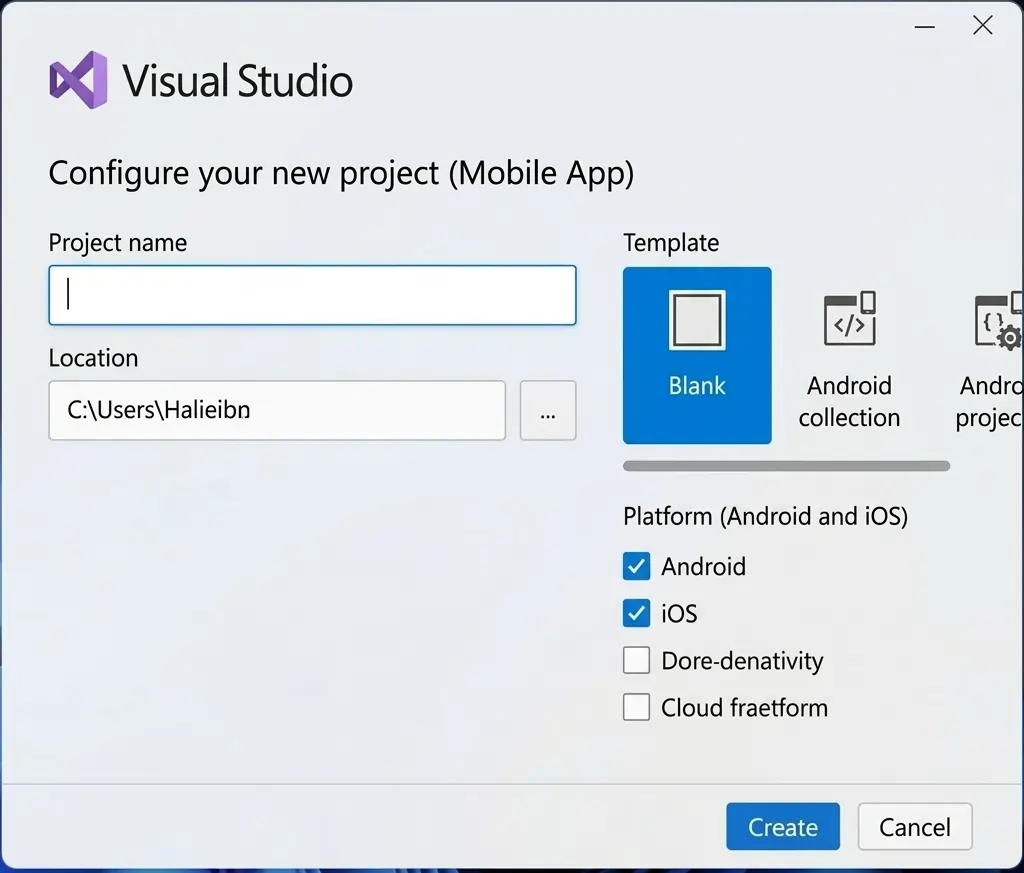Open the location browse (...) button
1024x873 pixels.
[548, 410]
